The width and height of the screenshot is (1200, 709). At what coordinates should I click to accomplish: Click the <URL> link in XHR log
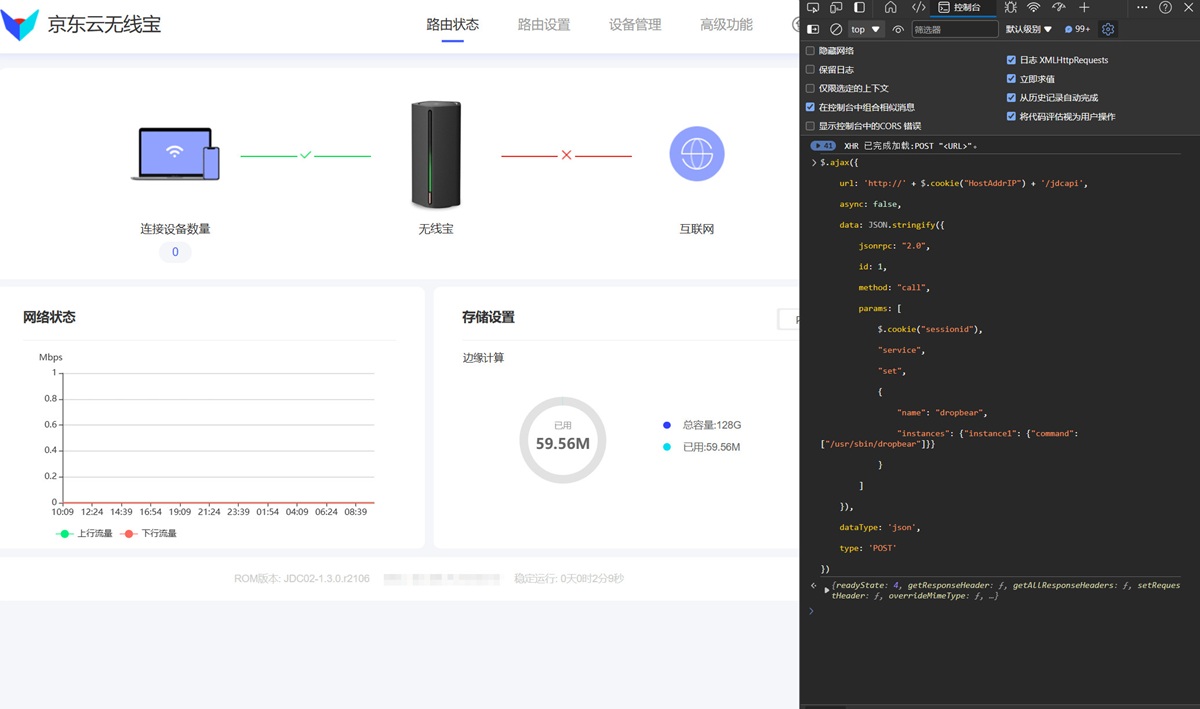point(957,146)
